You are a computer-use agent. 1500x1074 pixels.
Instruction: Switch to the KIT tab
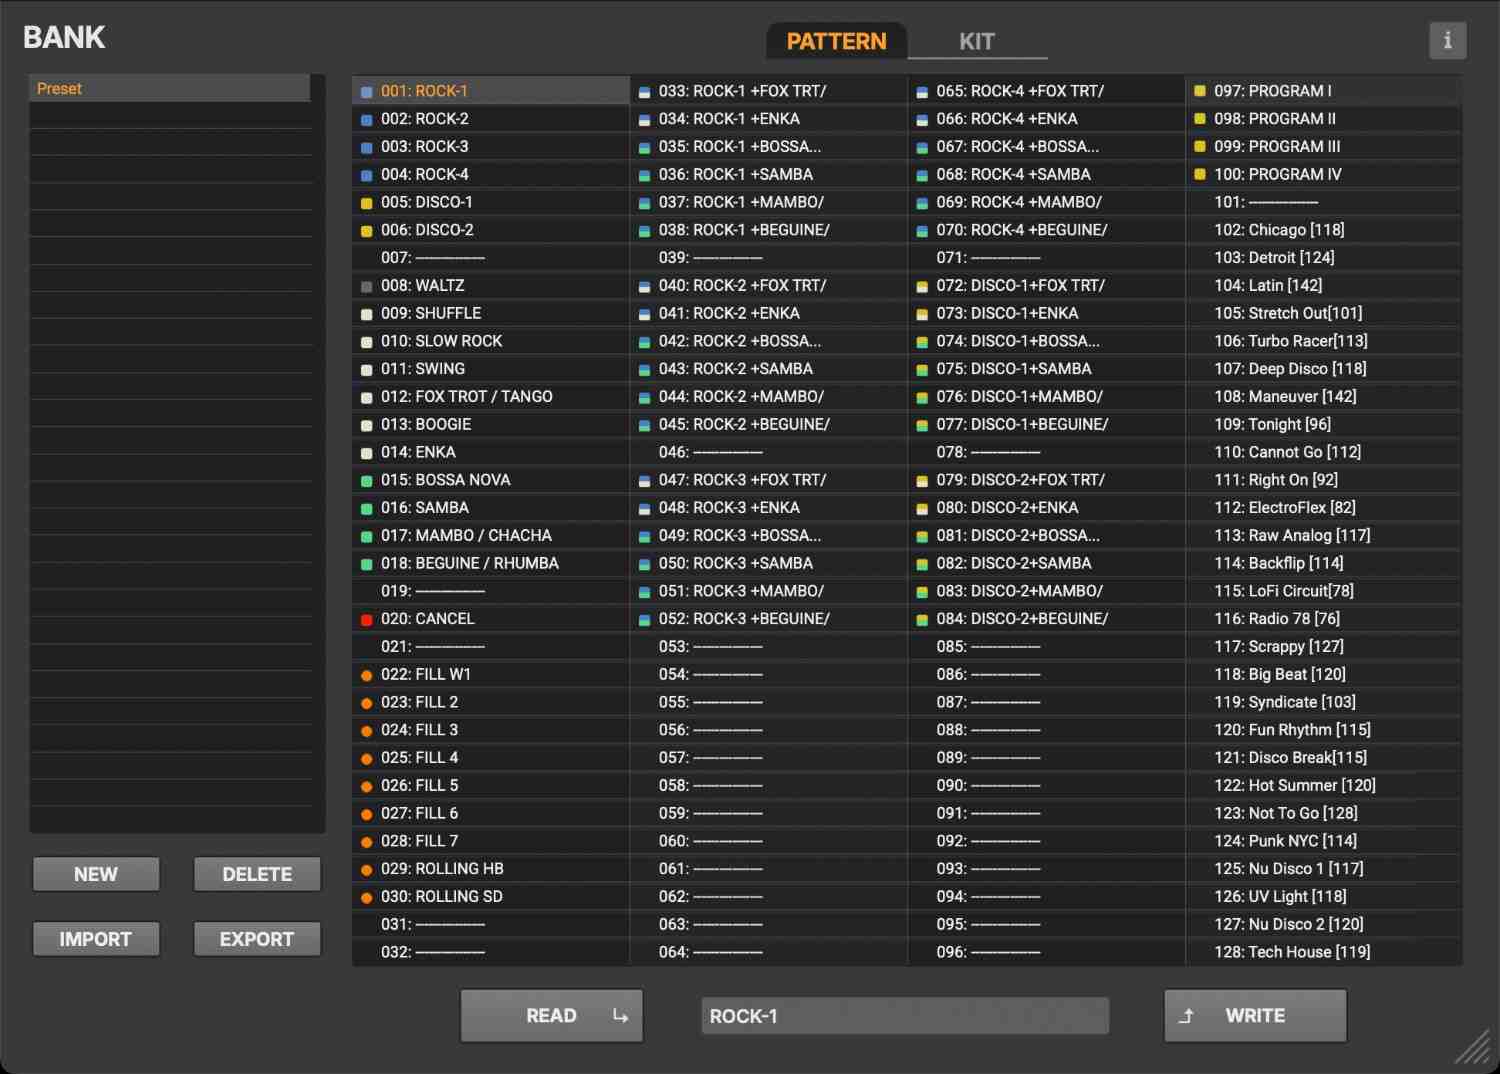977,41
